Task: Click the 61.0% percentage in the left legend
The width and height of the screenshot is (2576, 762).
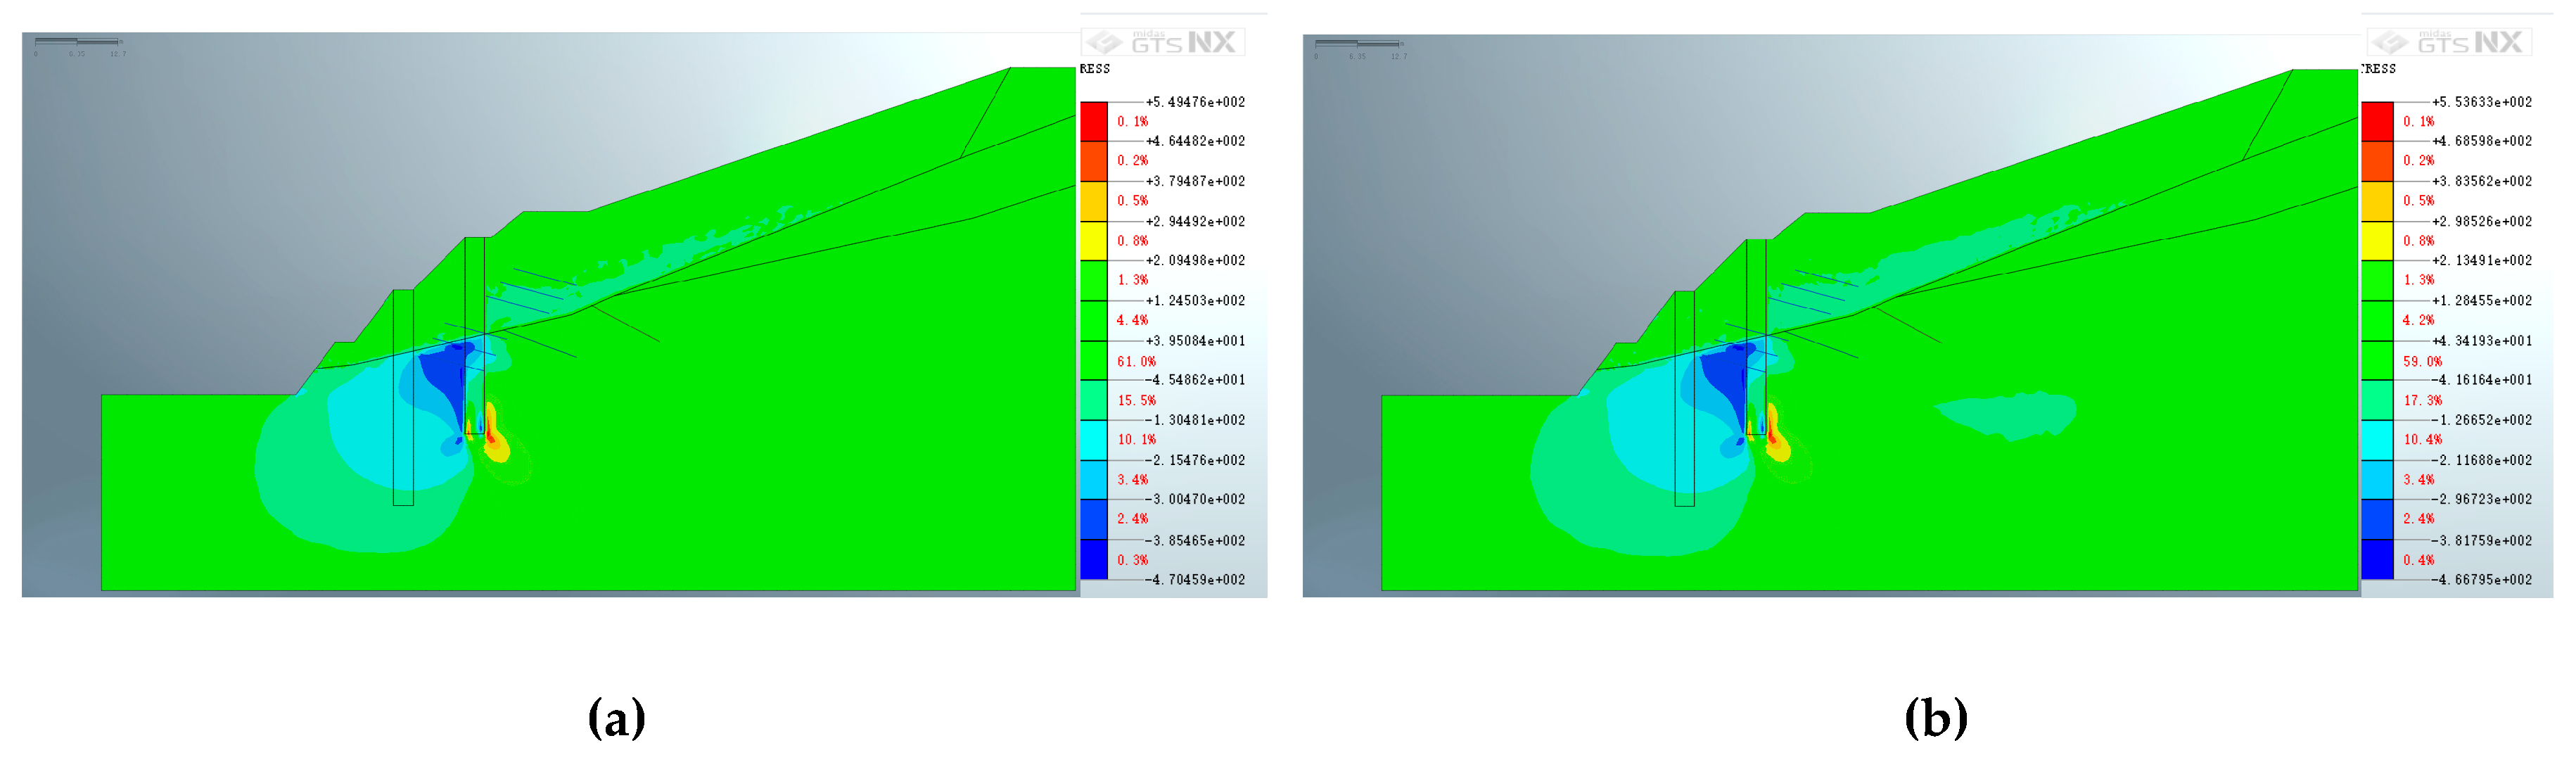Action: tap(1136, 361)
